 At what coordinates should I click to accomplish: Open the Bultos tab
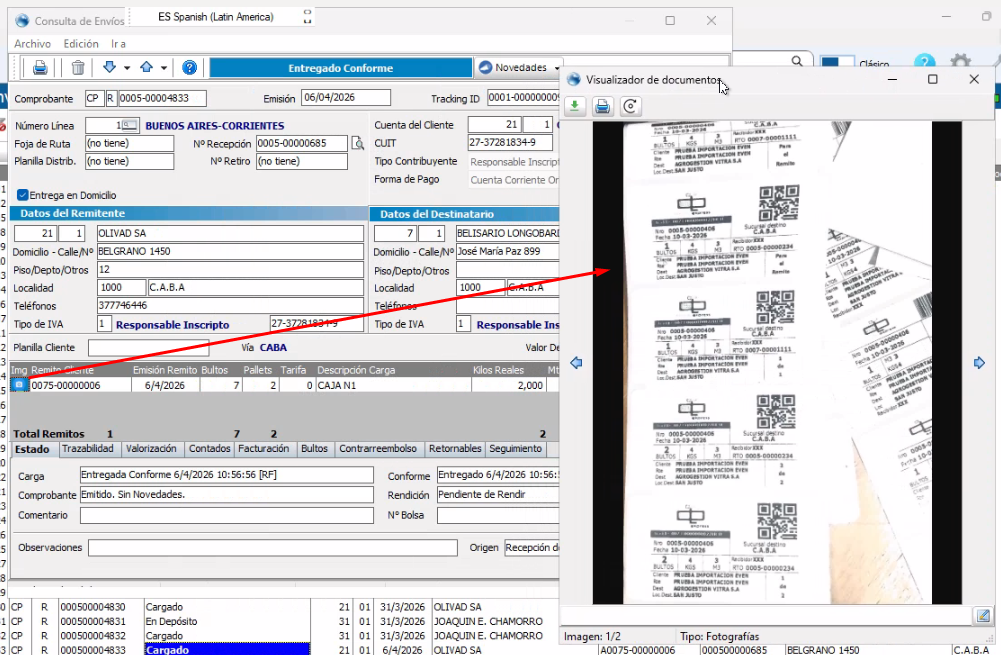[x=314, y=449]
